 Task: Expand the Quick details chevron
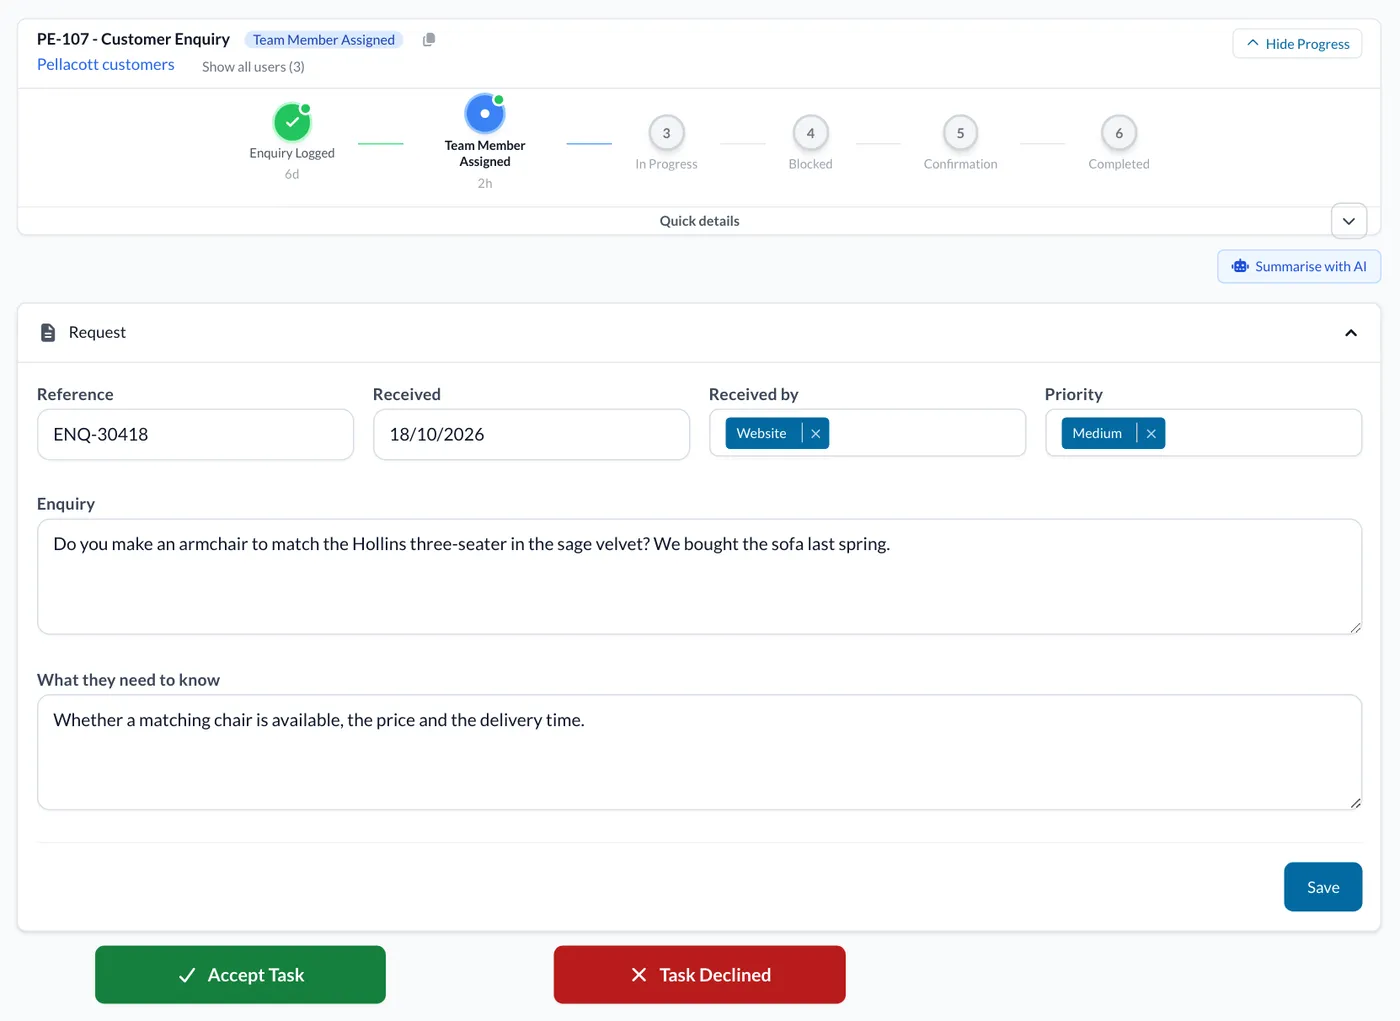coord(1349,221)
